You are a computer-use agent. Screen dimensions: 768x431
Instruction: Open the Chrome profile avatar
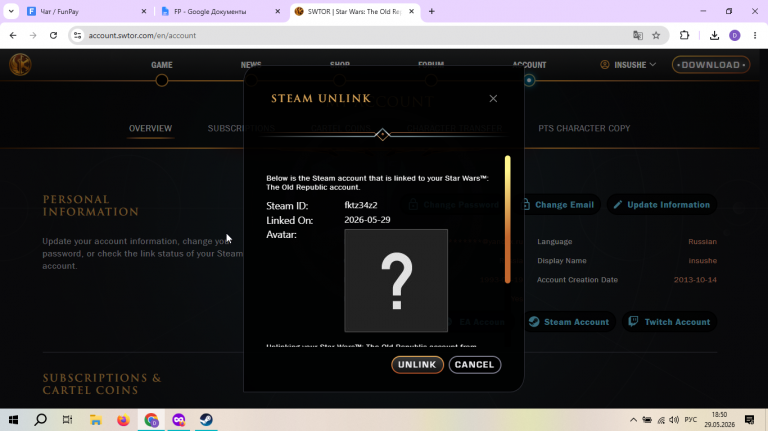735,35
